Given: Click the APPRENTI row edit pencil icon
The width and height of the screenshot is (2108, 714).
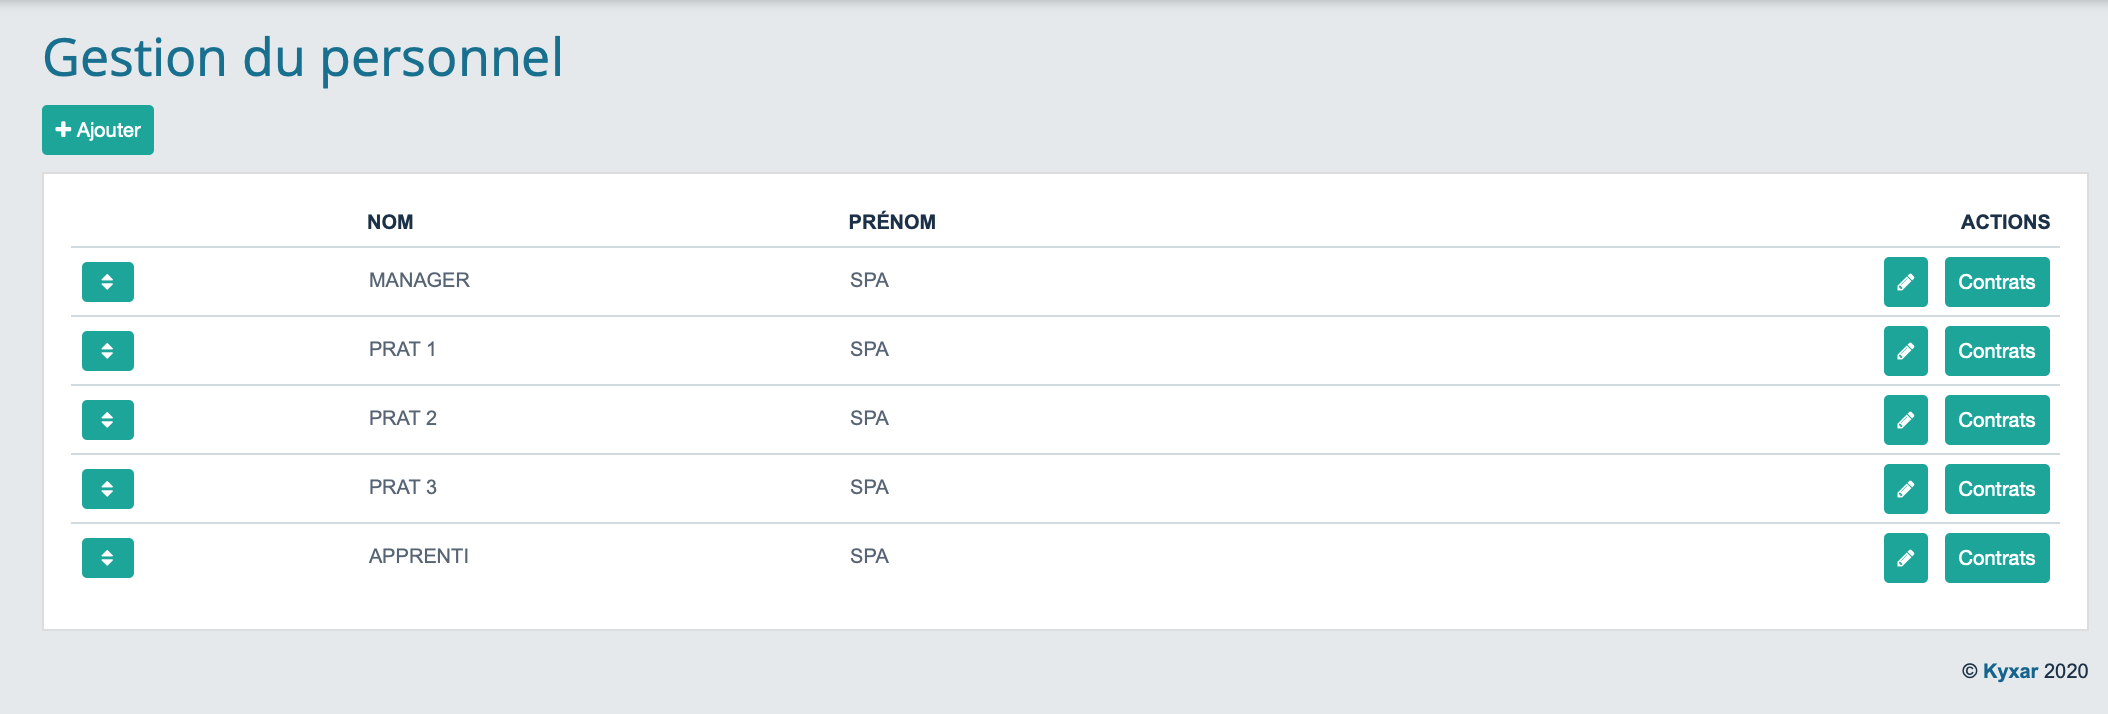Looking at the screenshot, I should 1905,558.
